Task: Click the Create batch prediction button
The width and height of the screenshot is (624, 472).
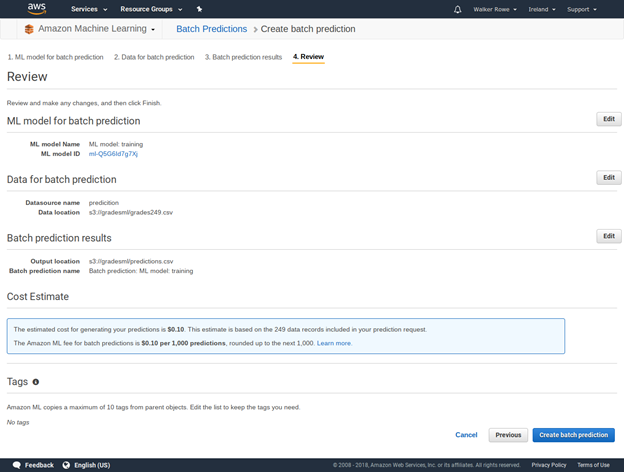Action: [x=573, y=435]
